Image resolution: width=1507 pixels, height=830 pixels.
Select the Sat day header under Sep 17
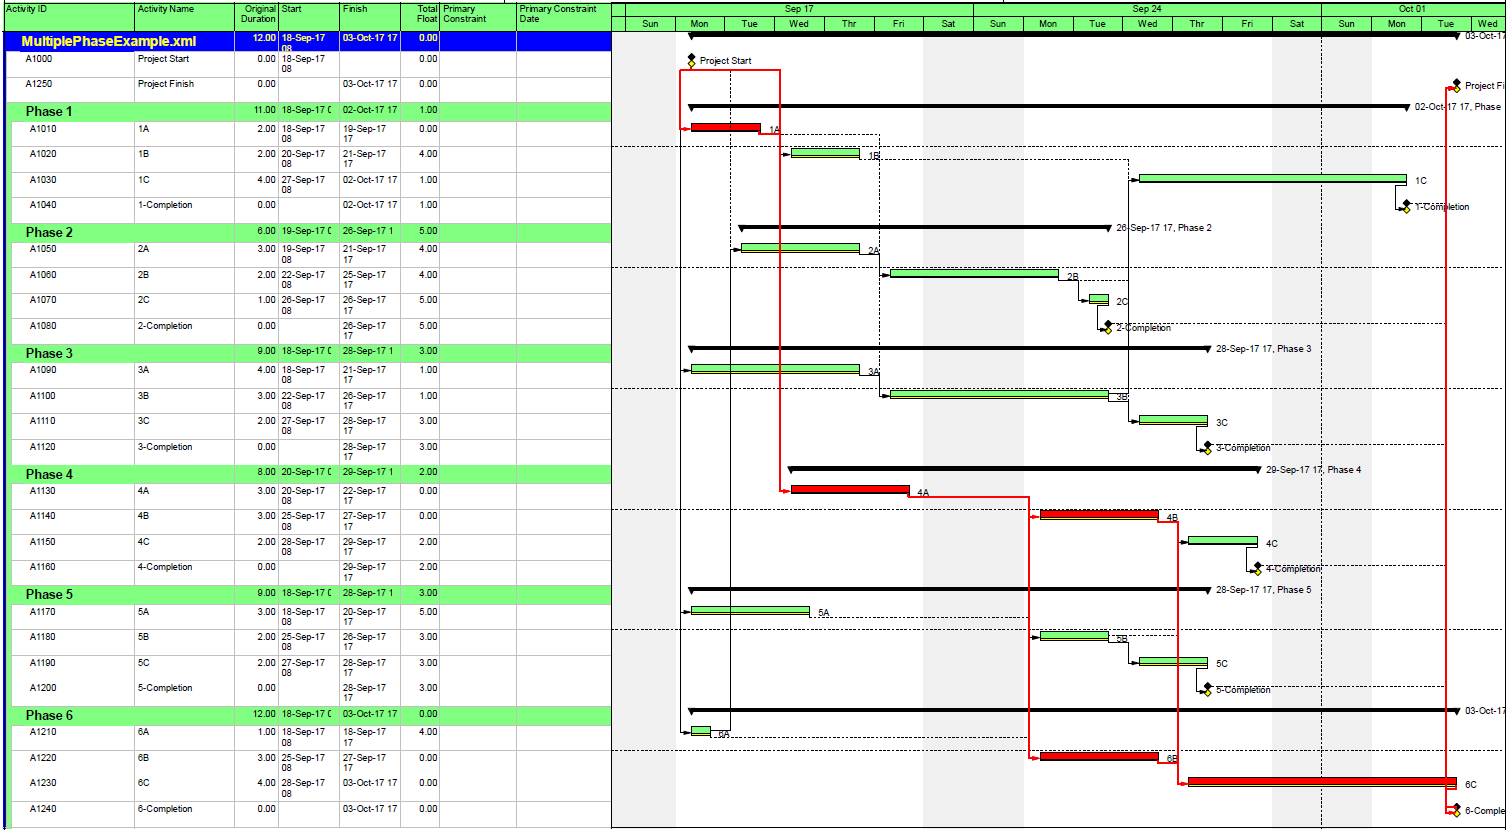tap(947, 23)
